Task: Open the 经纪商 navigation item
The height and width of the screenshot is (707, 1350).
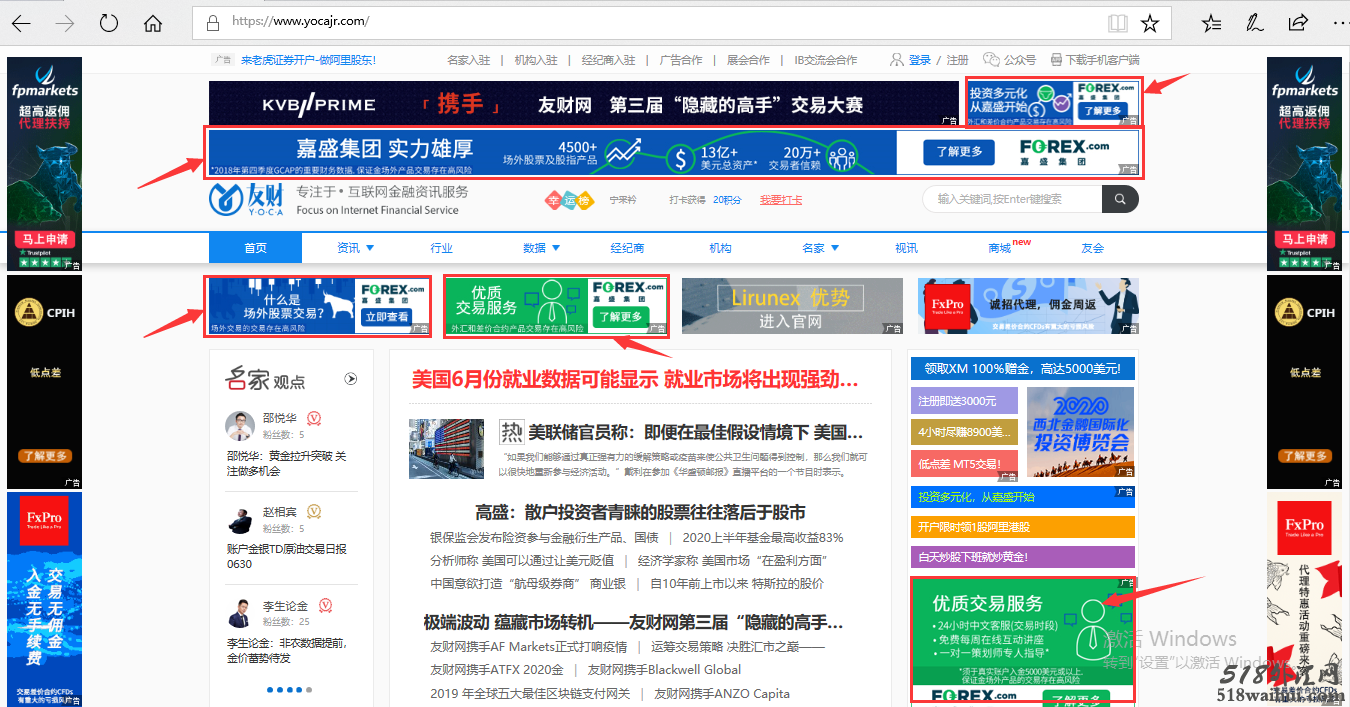Action: [x=627, y=248]
